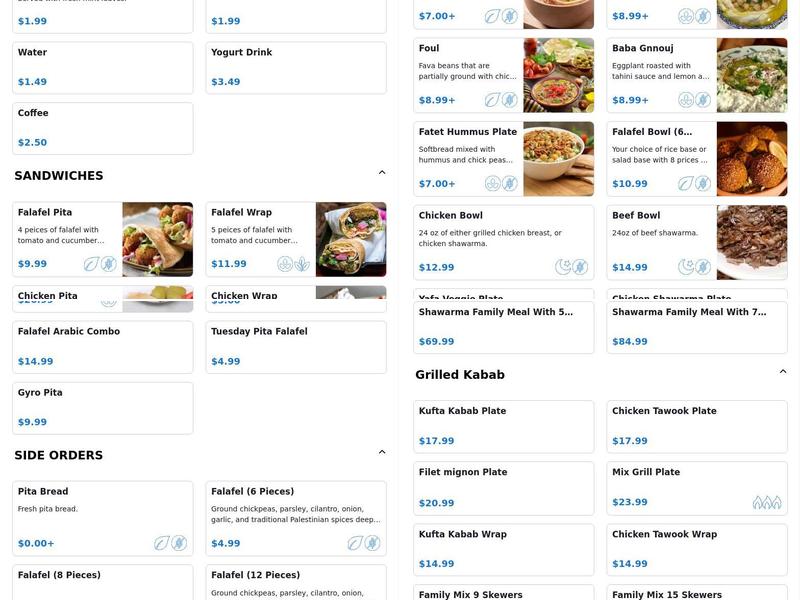Collapse the SIDE ORDERS section
This screenshot has height=600, width=800.
click(381, 451)
